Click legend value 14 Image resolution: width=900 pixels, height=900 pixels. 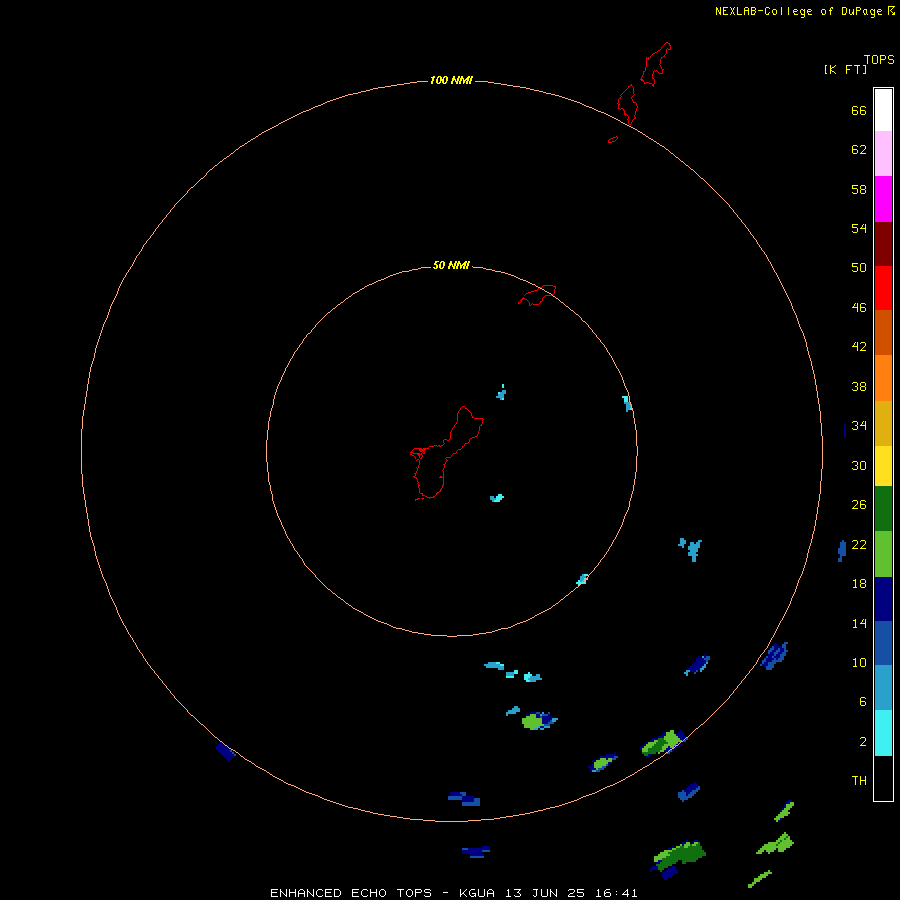pyautogui.click(x=859, y=623)
